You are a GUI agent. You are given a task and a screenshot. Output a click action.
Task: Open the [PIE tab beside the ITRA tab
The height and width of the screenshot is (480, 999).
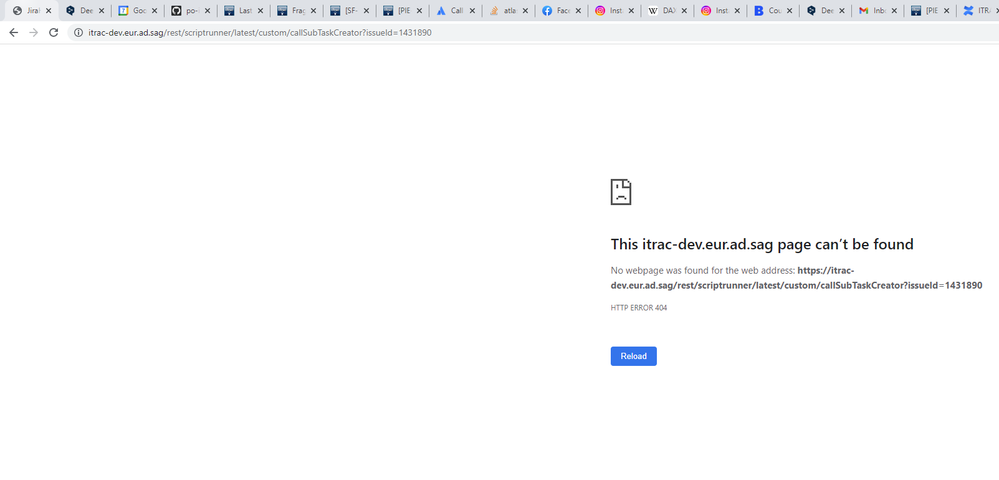pos(930,11)
